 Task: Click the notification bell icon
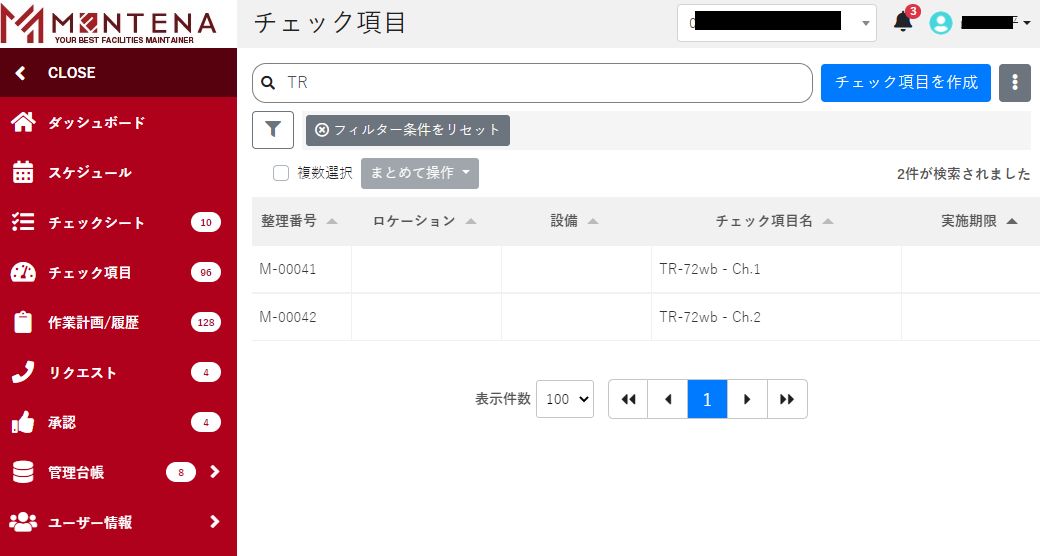click(903, 22)
